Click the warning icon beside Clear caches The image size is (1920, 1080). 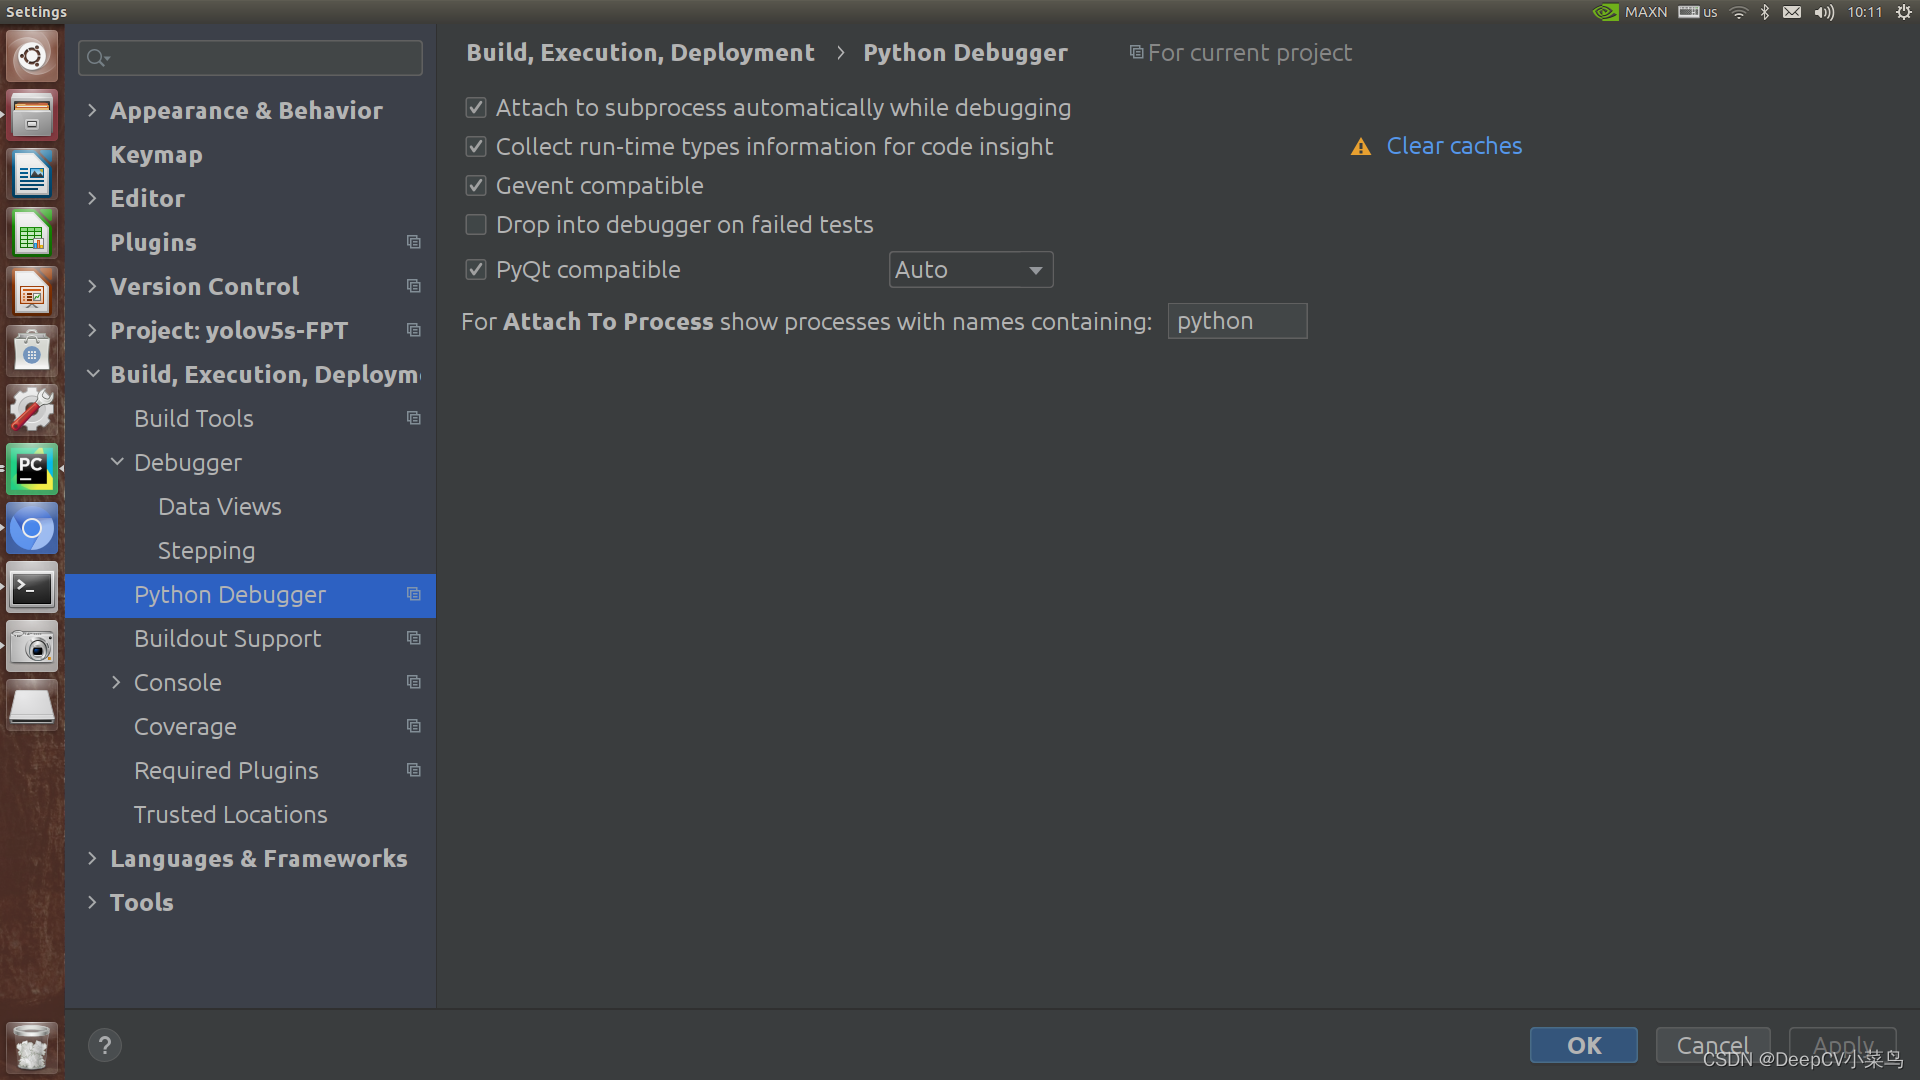(1360, 147)
